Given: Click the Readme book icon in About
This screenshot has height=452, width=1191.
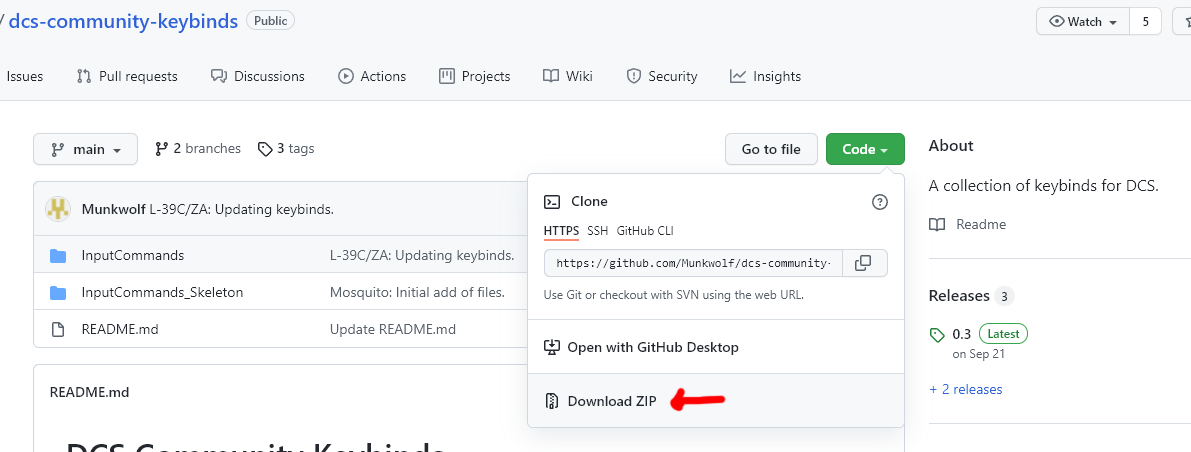Looking at the screenshot, I should tap(937, 224).
